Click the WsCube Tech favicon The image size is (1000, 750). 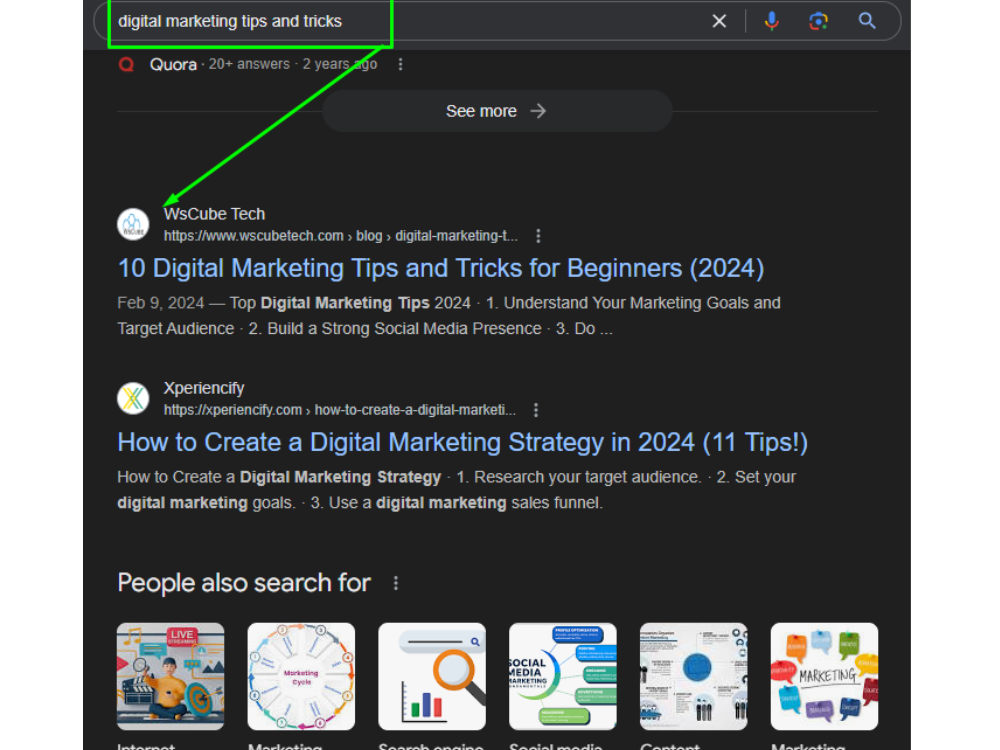coord(133,224)
